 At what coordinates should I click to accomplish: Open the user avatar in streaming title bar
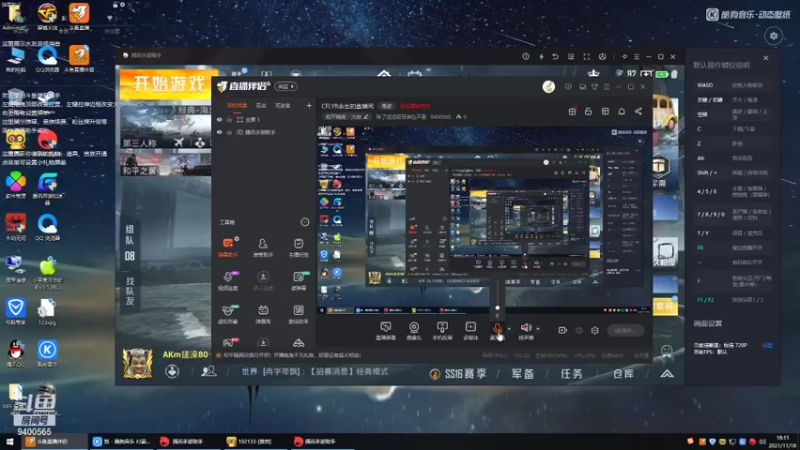point(548,87)
